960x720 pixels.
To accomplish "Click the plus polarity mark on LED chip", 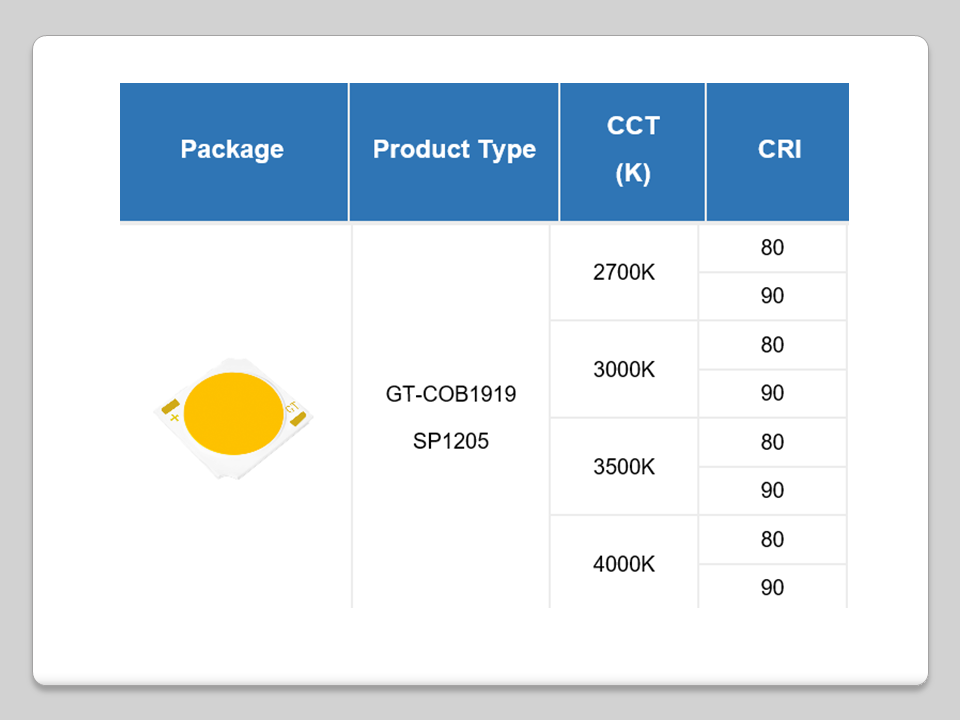I will click(175, 417).
